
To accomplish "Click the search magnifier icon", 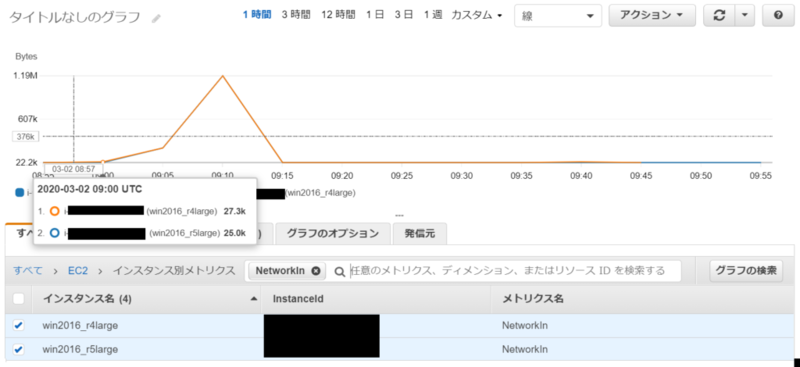I will 340,272.
